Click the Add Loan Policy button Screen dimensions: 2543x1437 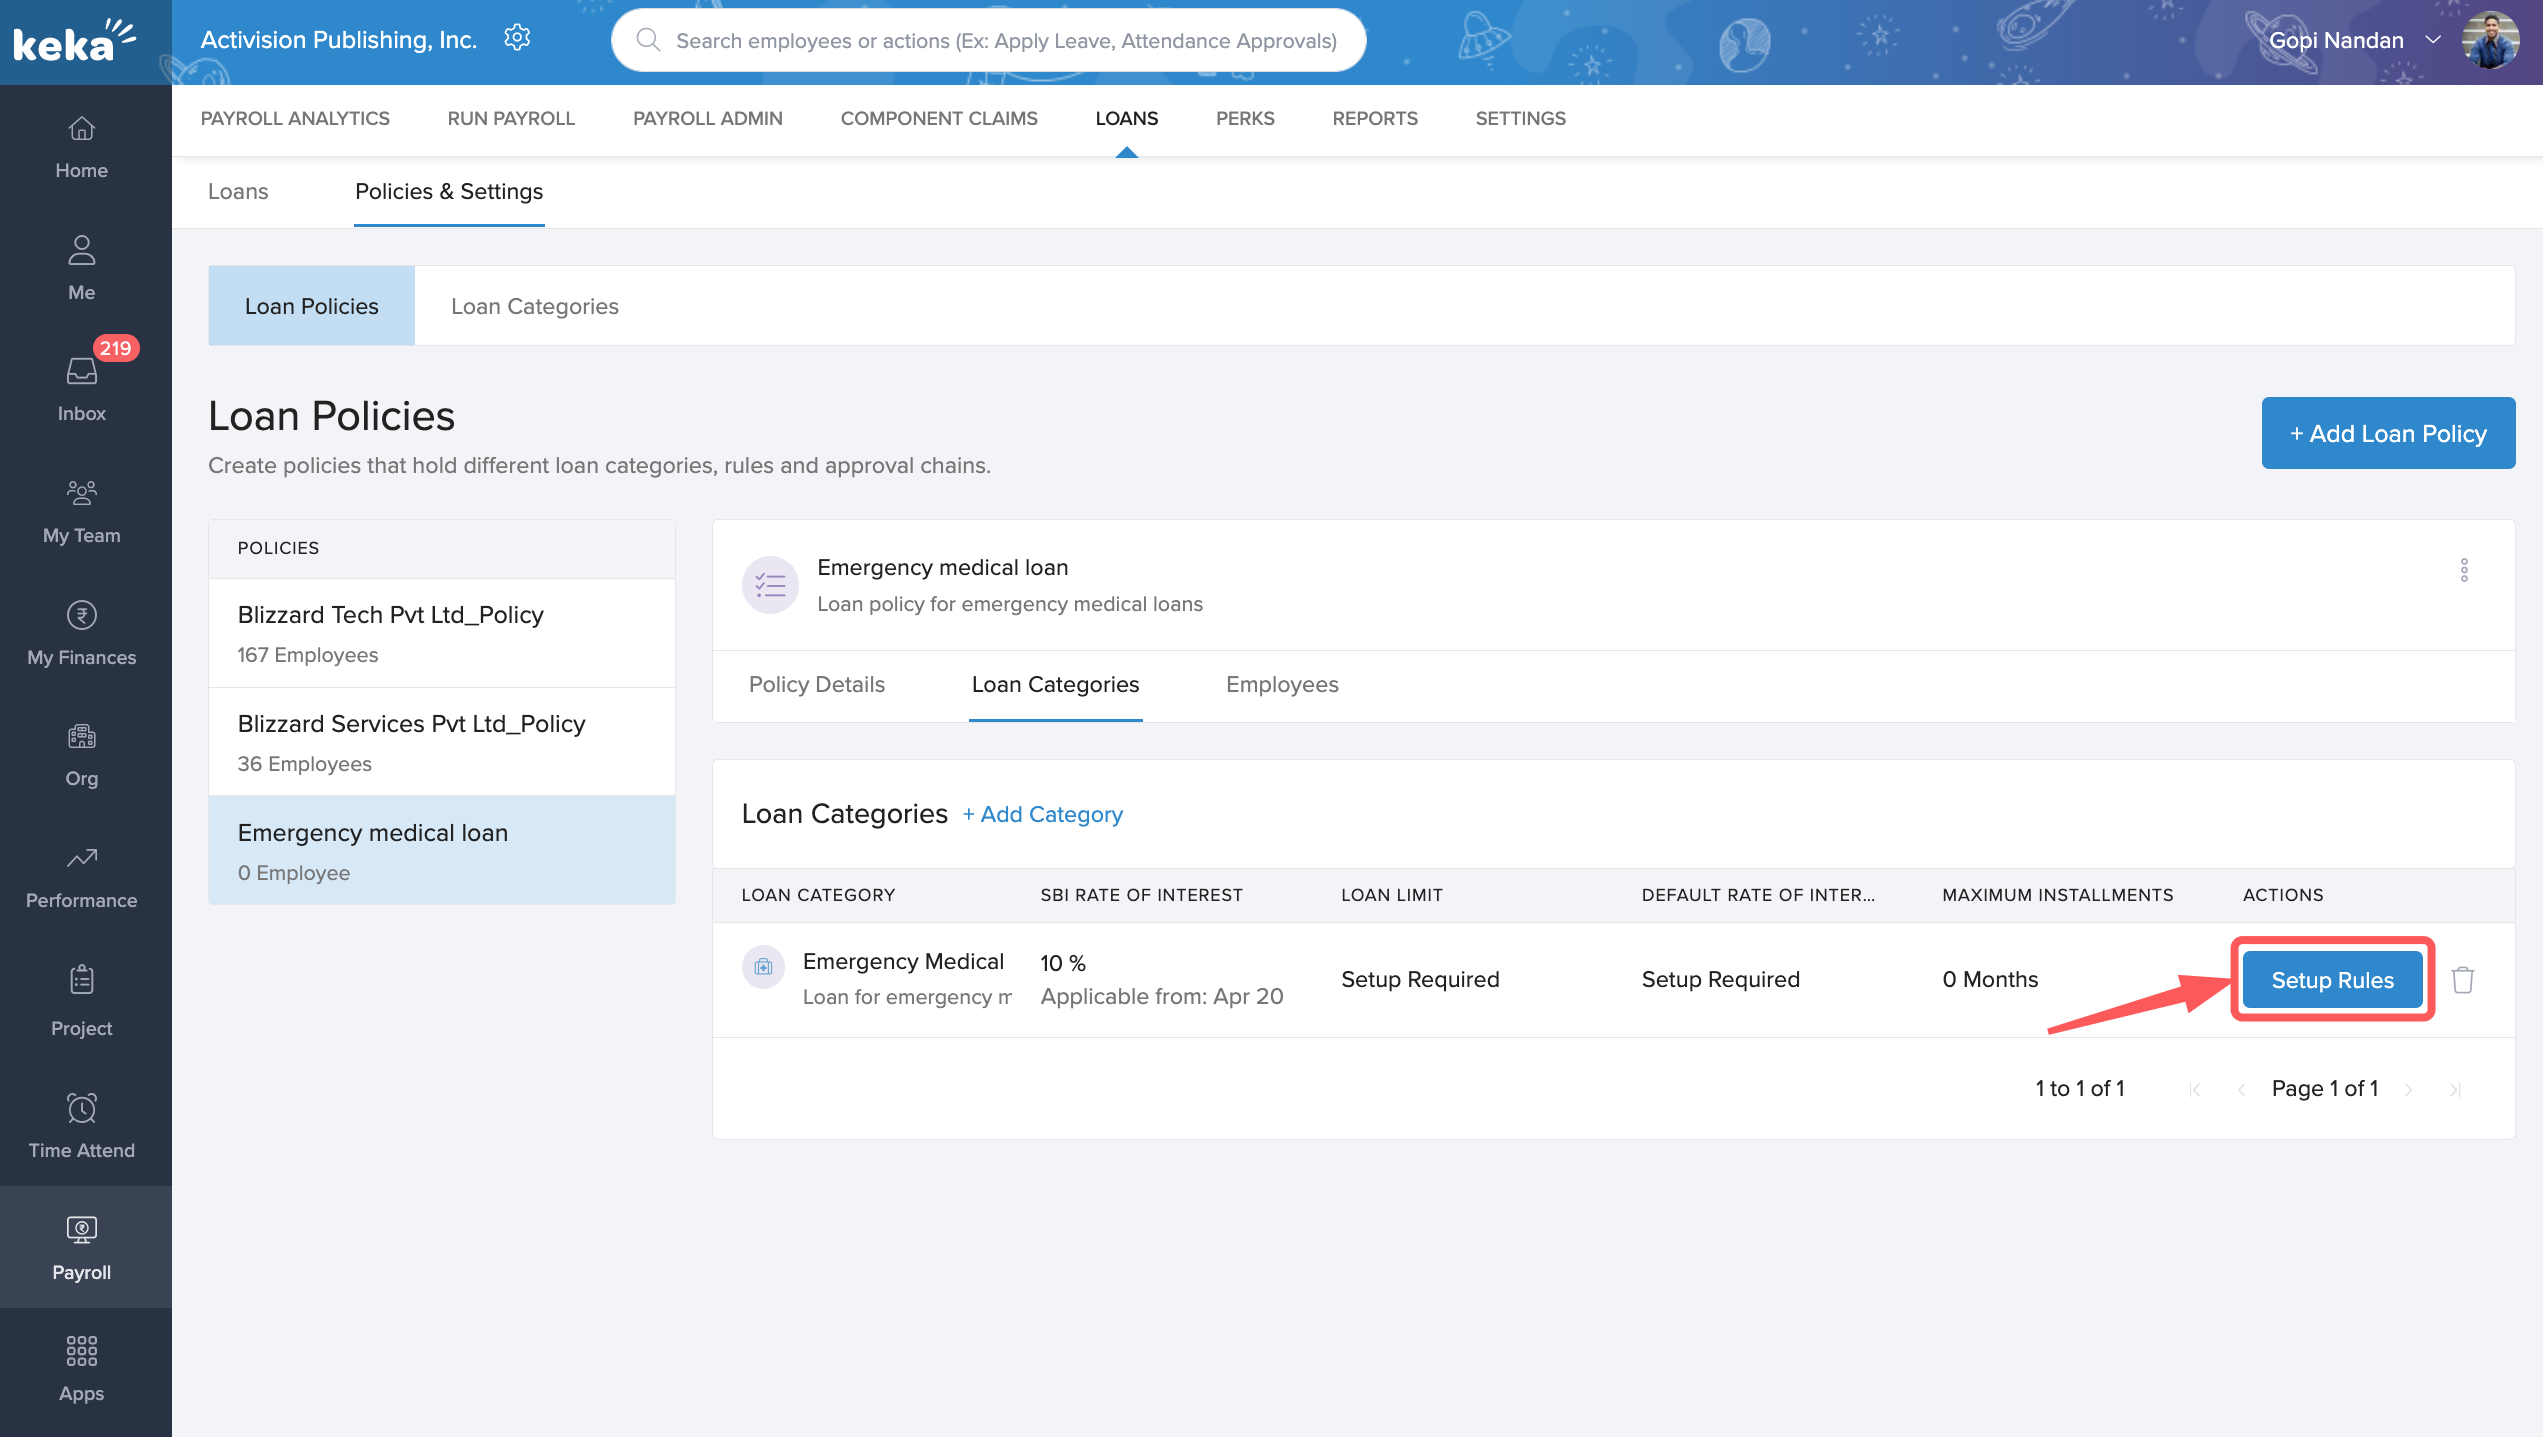coord(2387,433)
